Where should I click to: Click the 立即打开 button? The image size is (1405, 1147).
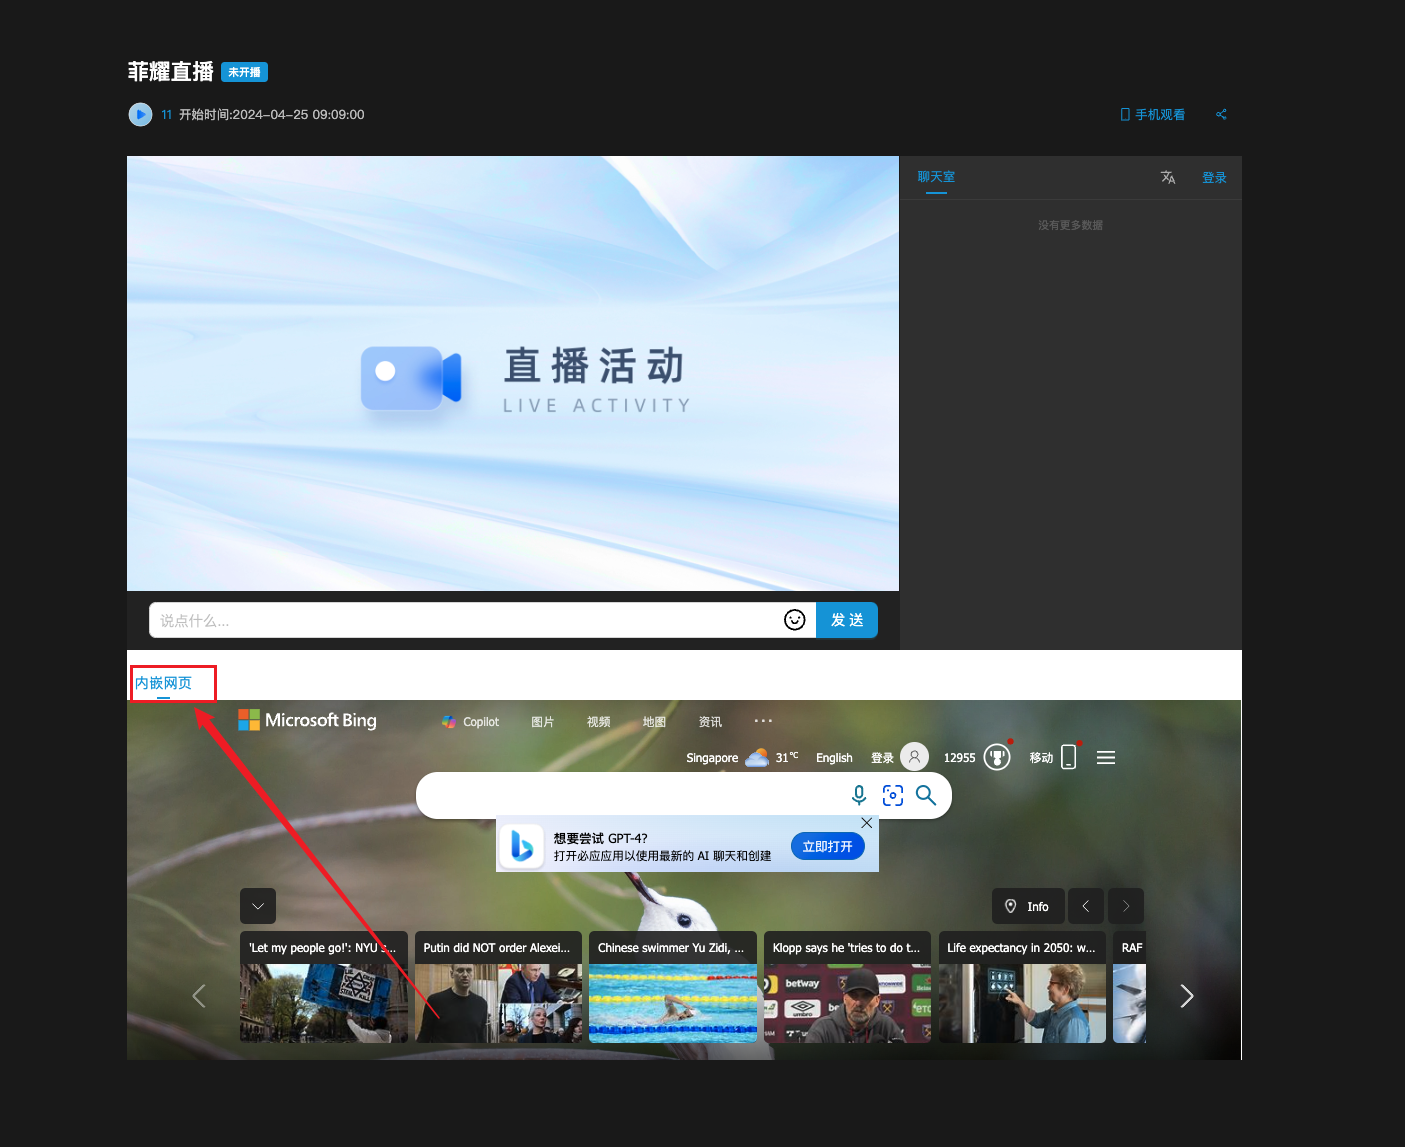(827, 846)
